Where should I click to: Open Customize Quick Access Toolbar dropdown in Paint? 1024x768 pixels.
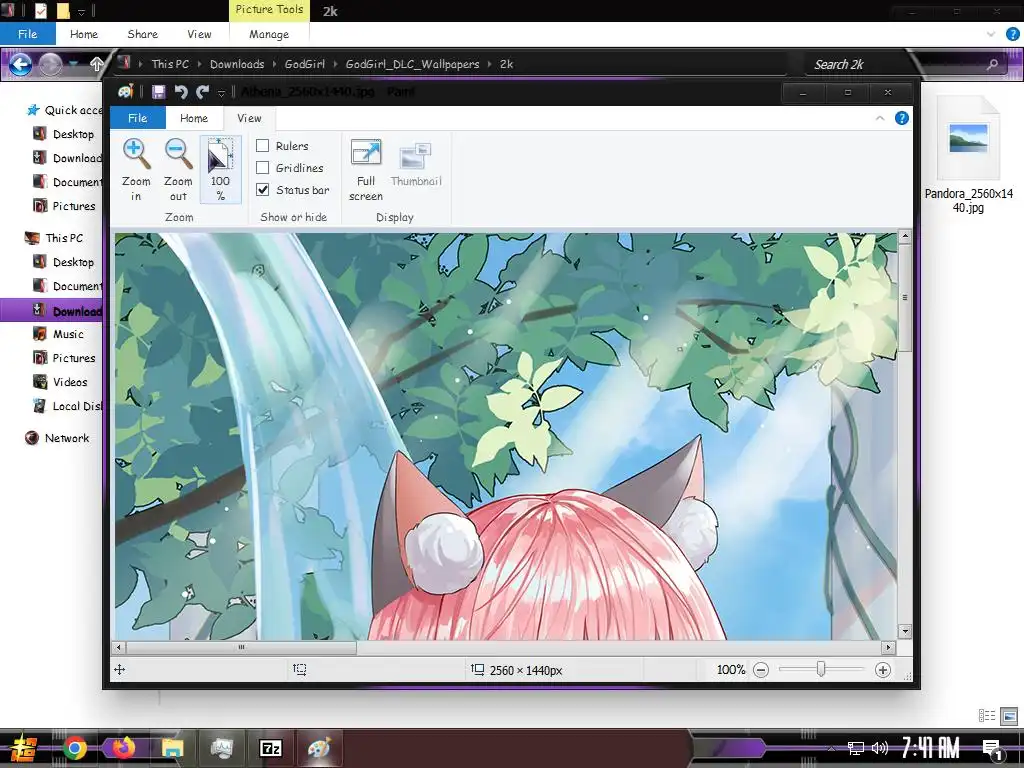pos(221,93)
